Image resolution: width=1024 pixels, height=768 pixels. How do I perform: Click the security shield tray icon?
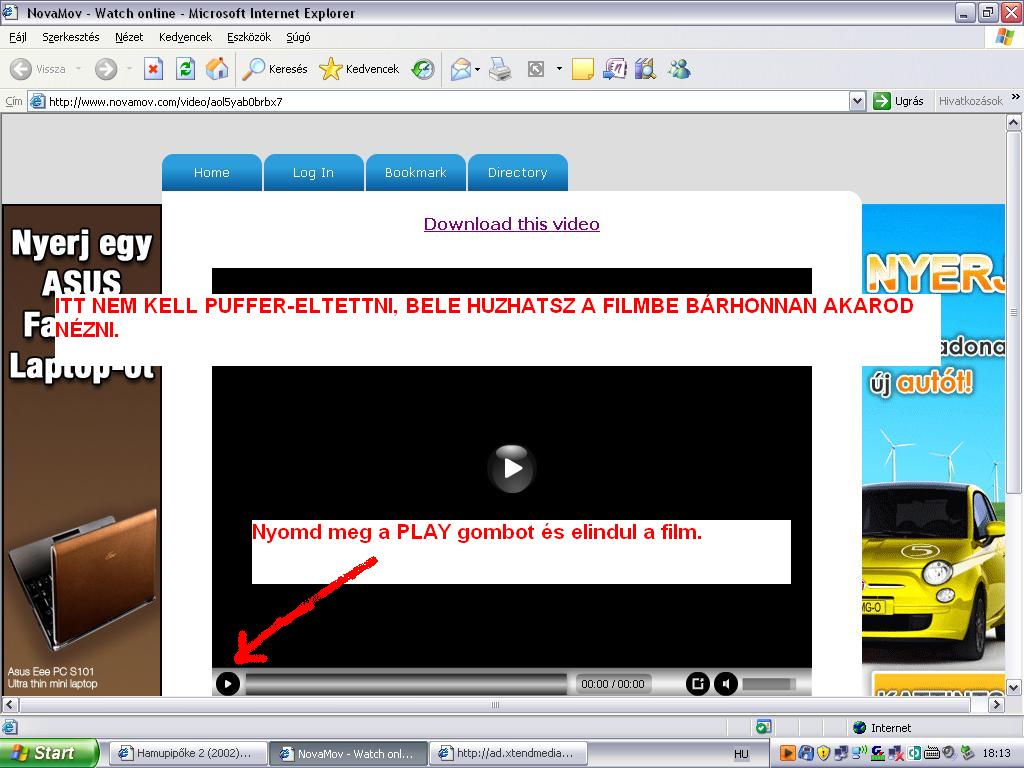(x=824, y=753)
